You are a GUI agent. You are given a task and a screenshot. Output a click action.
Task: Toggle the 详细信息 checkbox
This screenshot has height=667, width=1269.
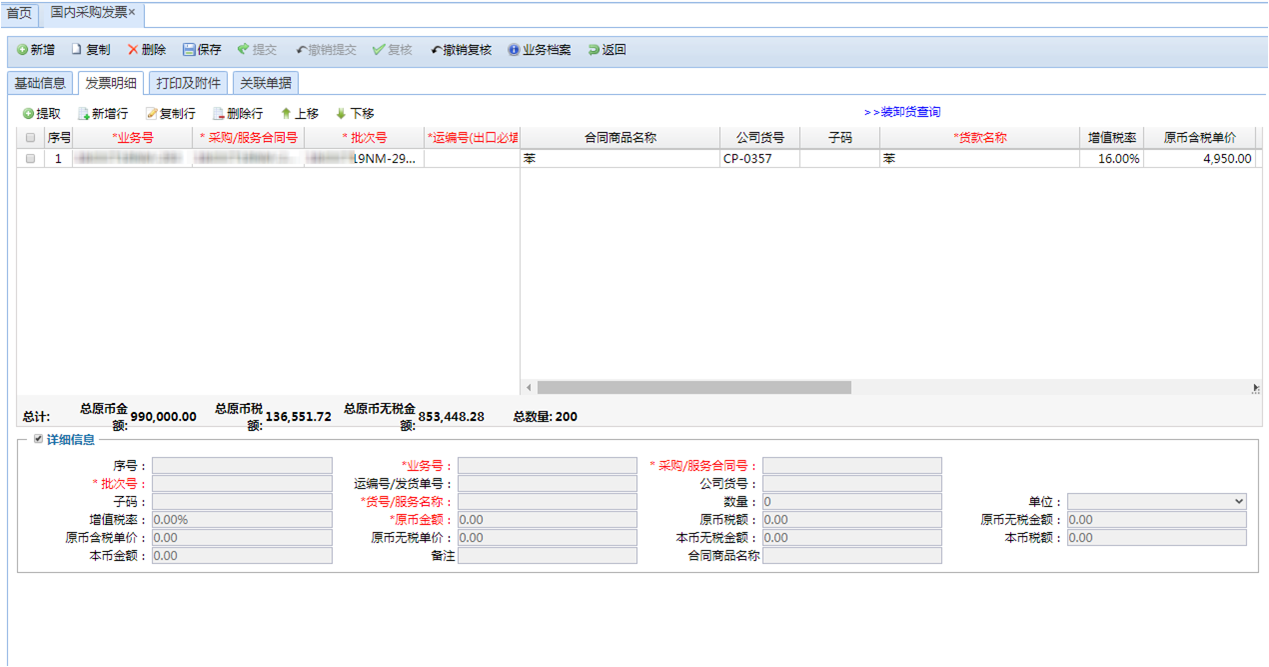pos(39,439)
